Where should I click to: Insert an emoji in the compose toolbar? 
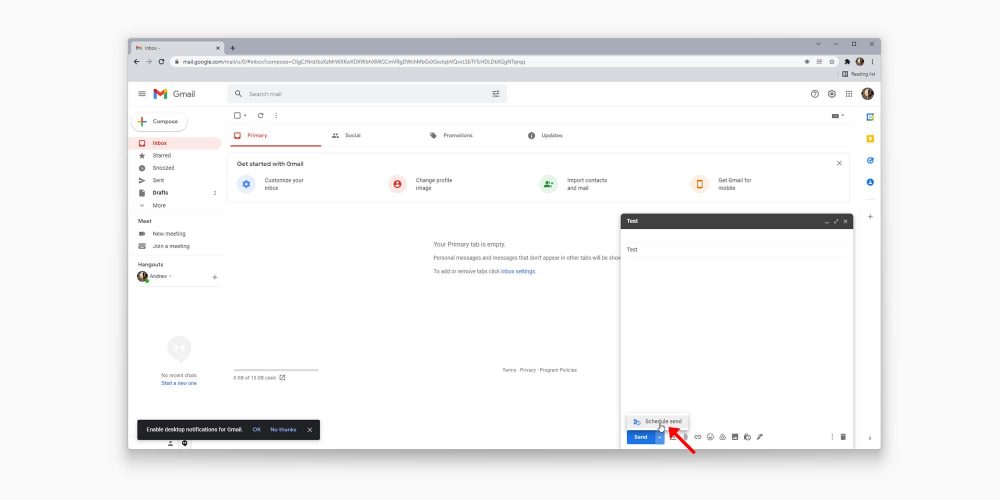710,437
